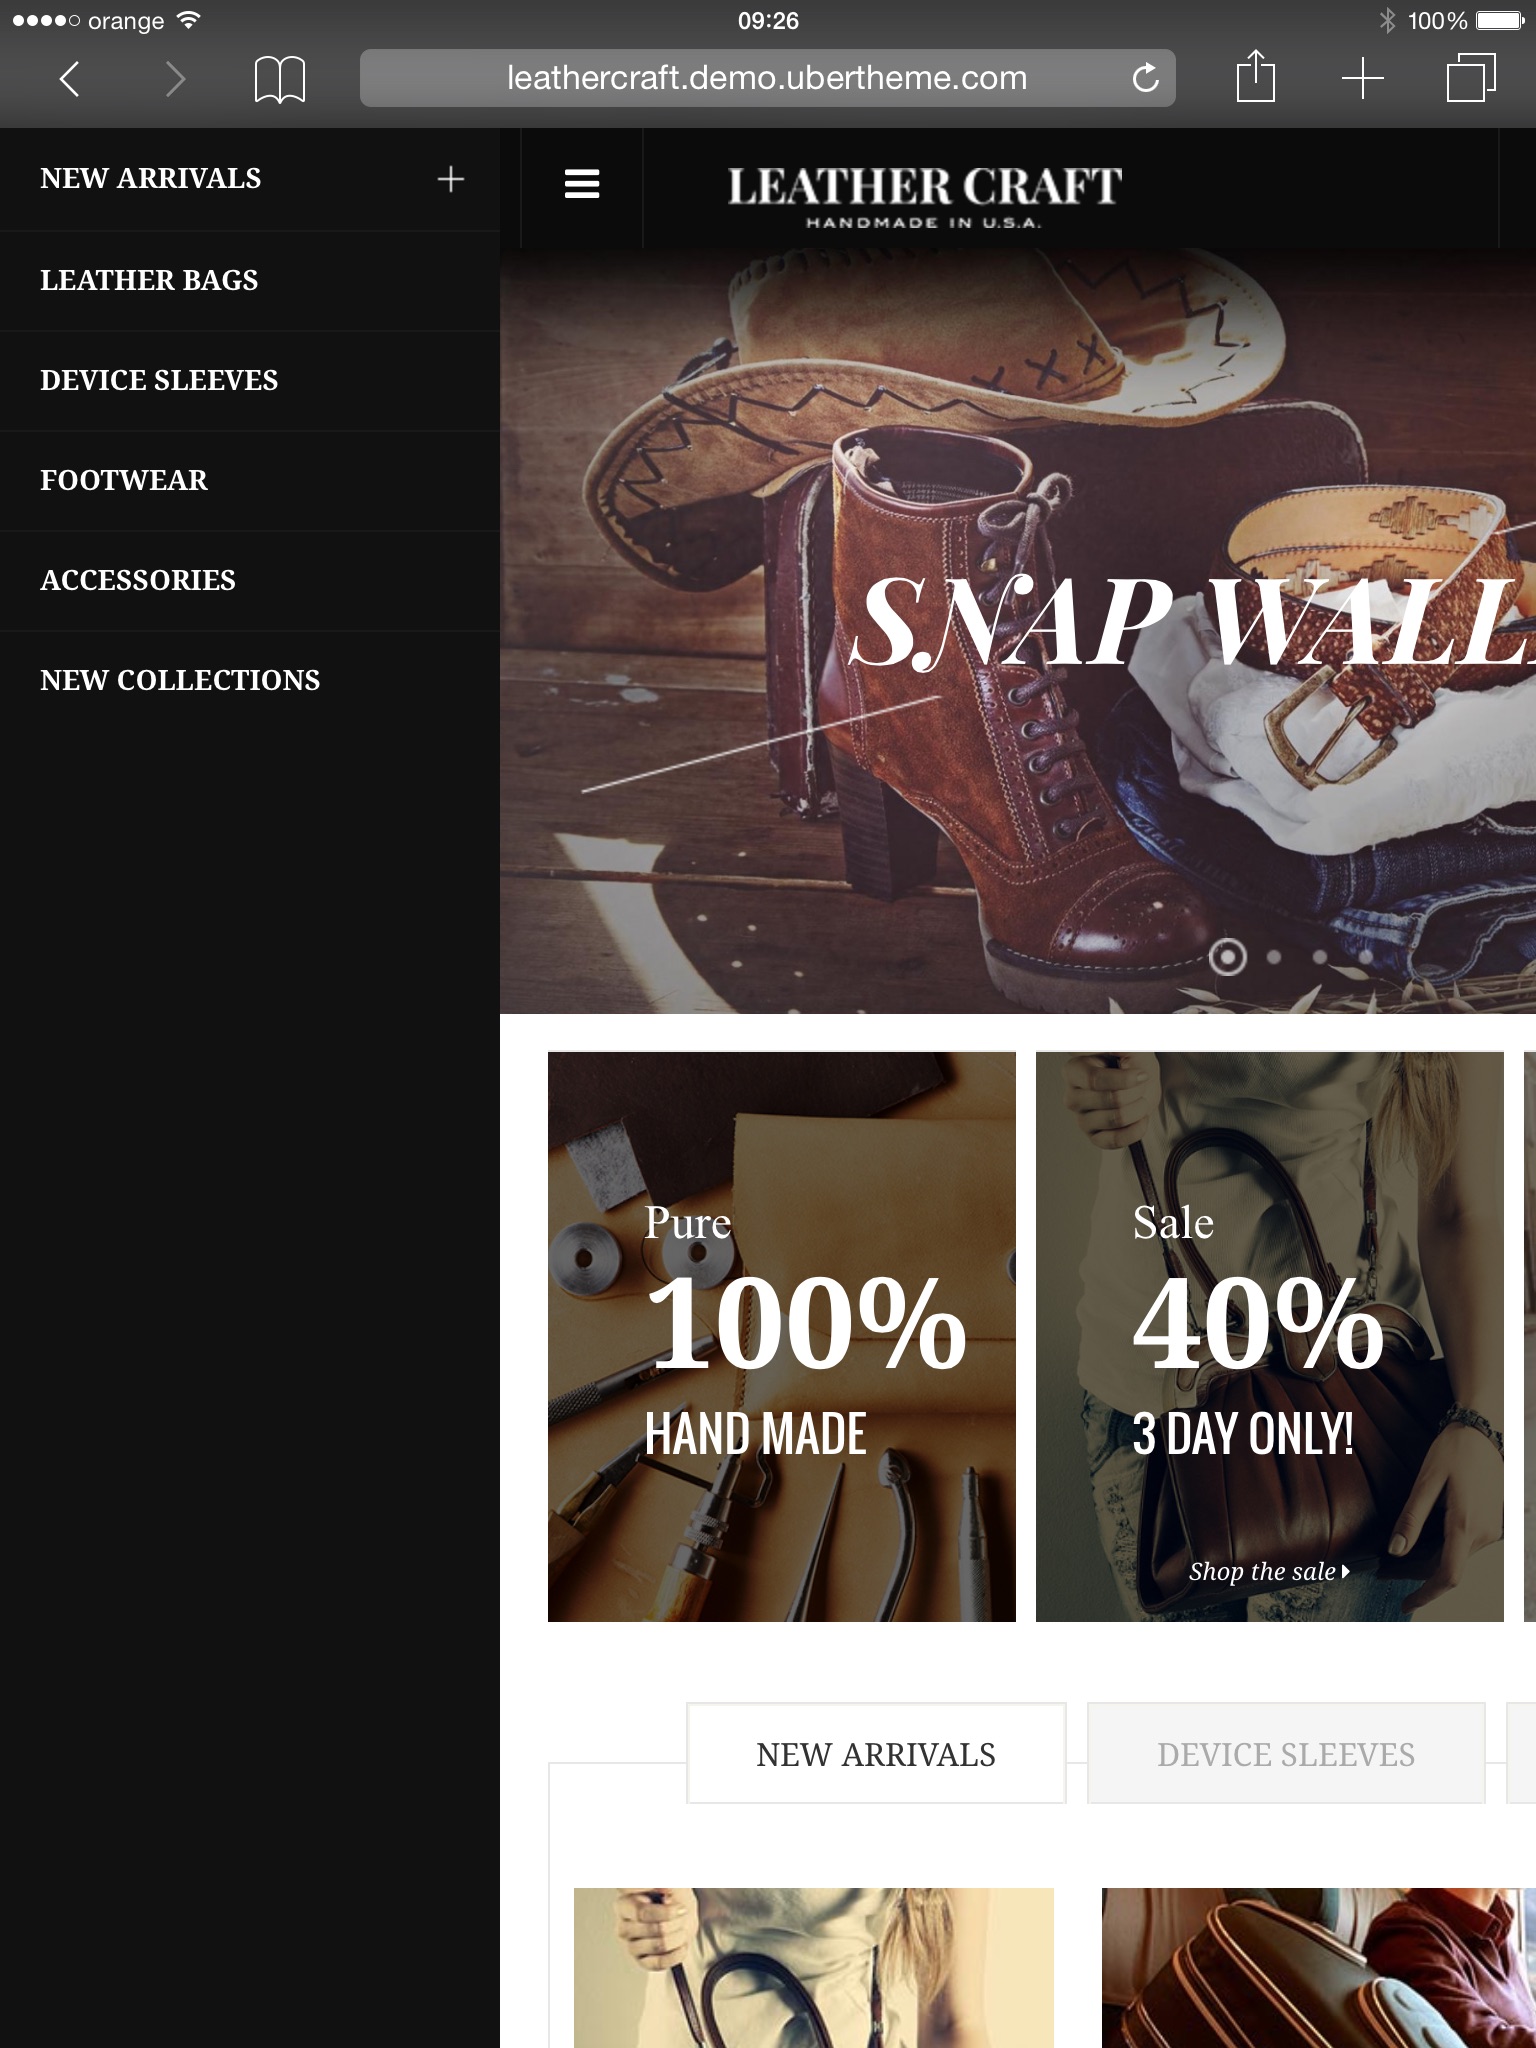Toggle the hamburger menu icon
This screenshot has height=2048, width=1536.
tap(582, 184)
